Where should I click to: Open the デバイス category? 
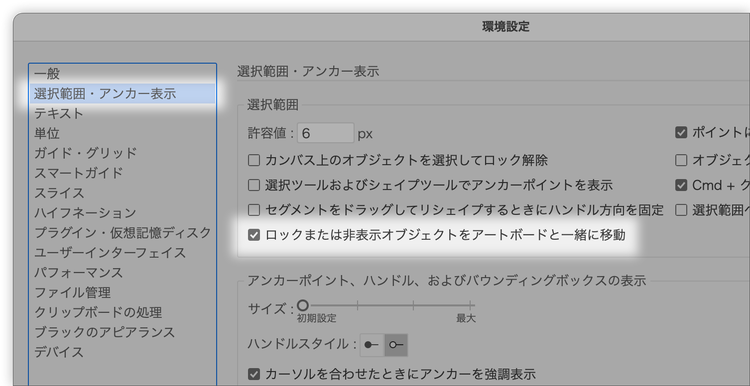pos(122,352)
